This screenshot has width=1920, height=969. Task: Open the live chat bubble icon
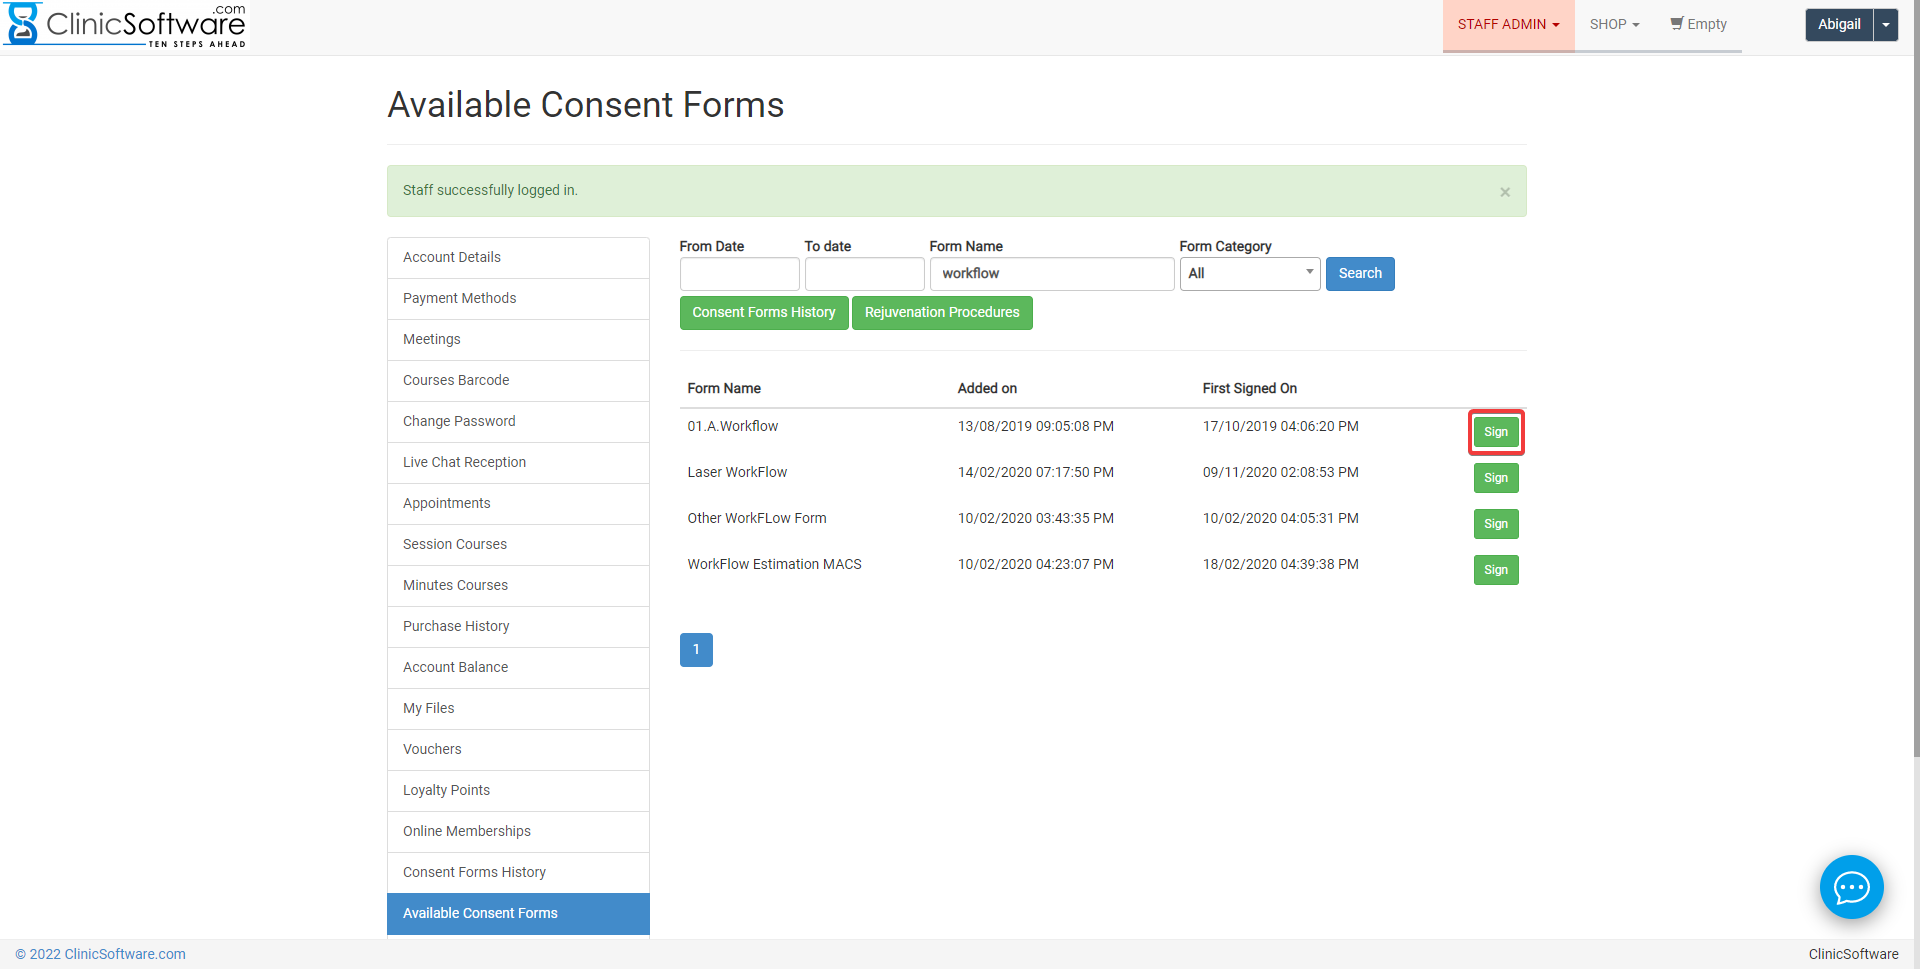tap(1851, 887)
